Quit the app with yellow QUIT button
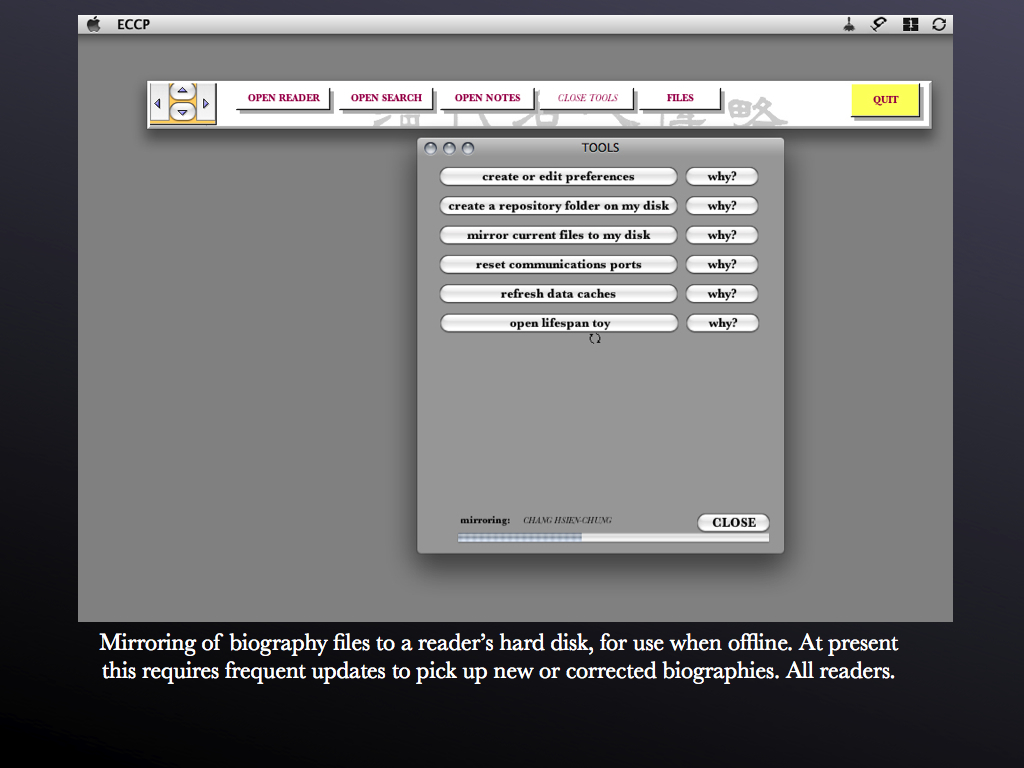The image size is (1024, 768). [x=886, y=100]
